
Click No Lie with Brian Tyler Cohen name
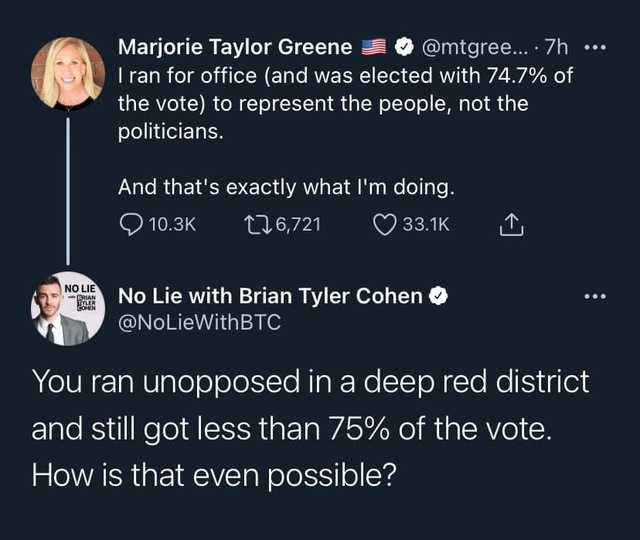(270, 296)
